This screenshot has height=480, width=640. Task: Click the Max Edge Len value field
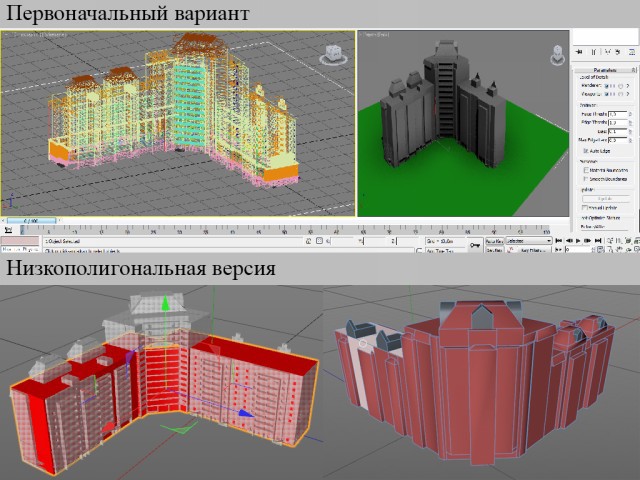pyautogui.click(x=617, y=140)
